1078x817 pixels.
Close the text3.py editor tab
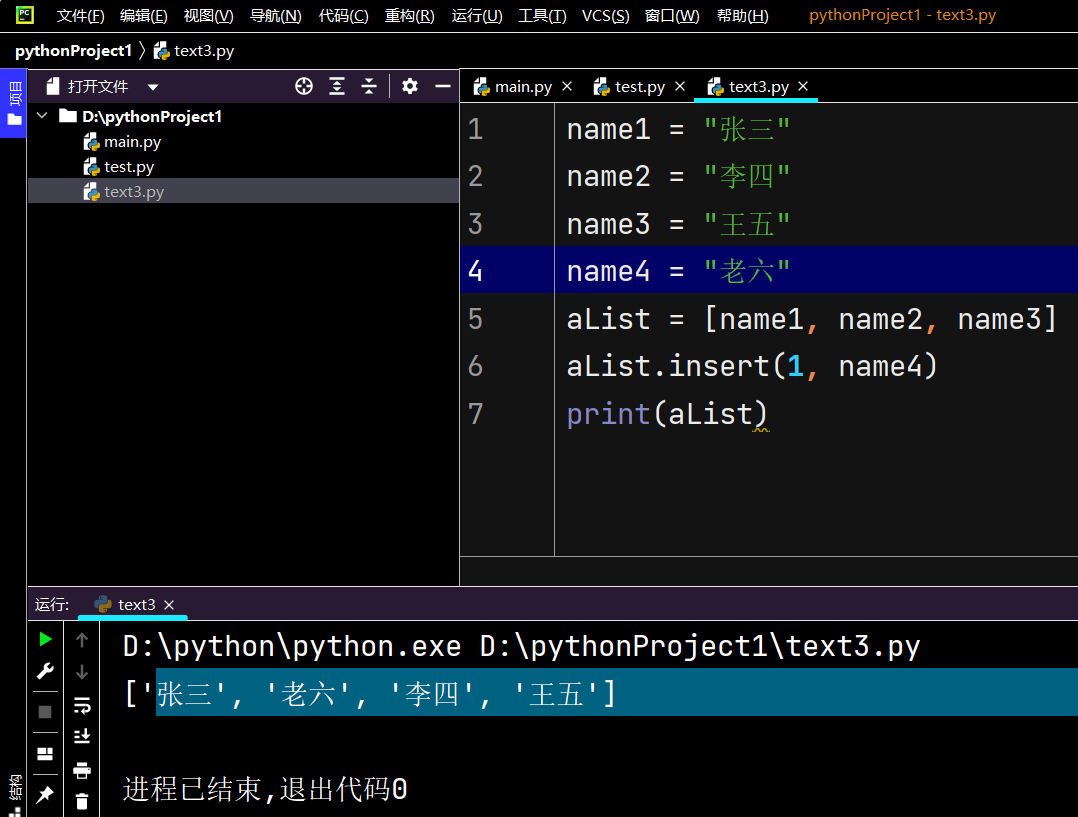coord(803,87)
